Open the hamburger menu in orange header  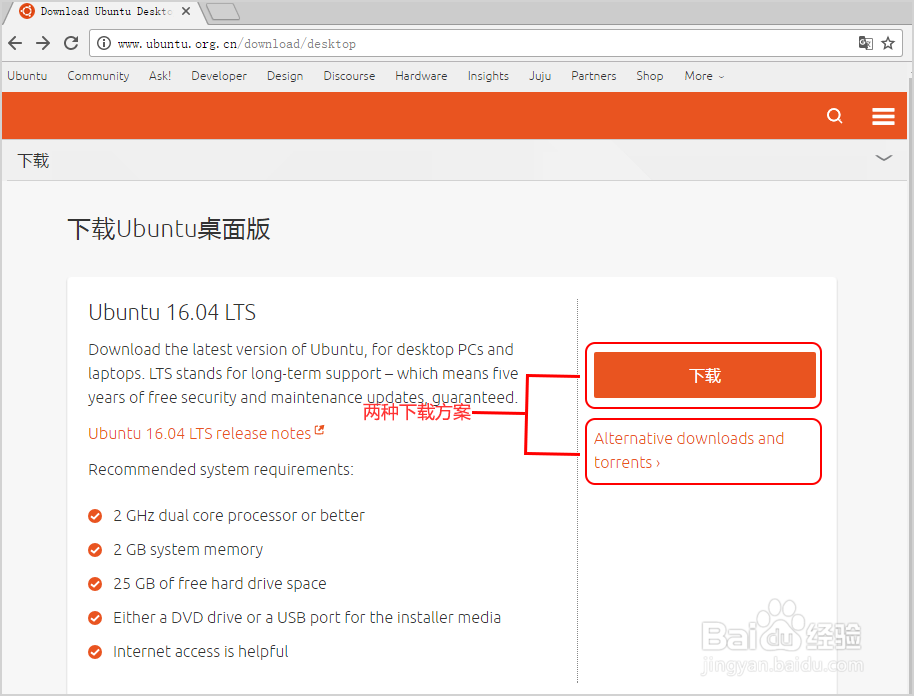click(883, 116)
